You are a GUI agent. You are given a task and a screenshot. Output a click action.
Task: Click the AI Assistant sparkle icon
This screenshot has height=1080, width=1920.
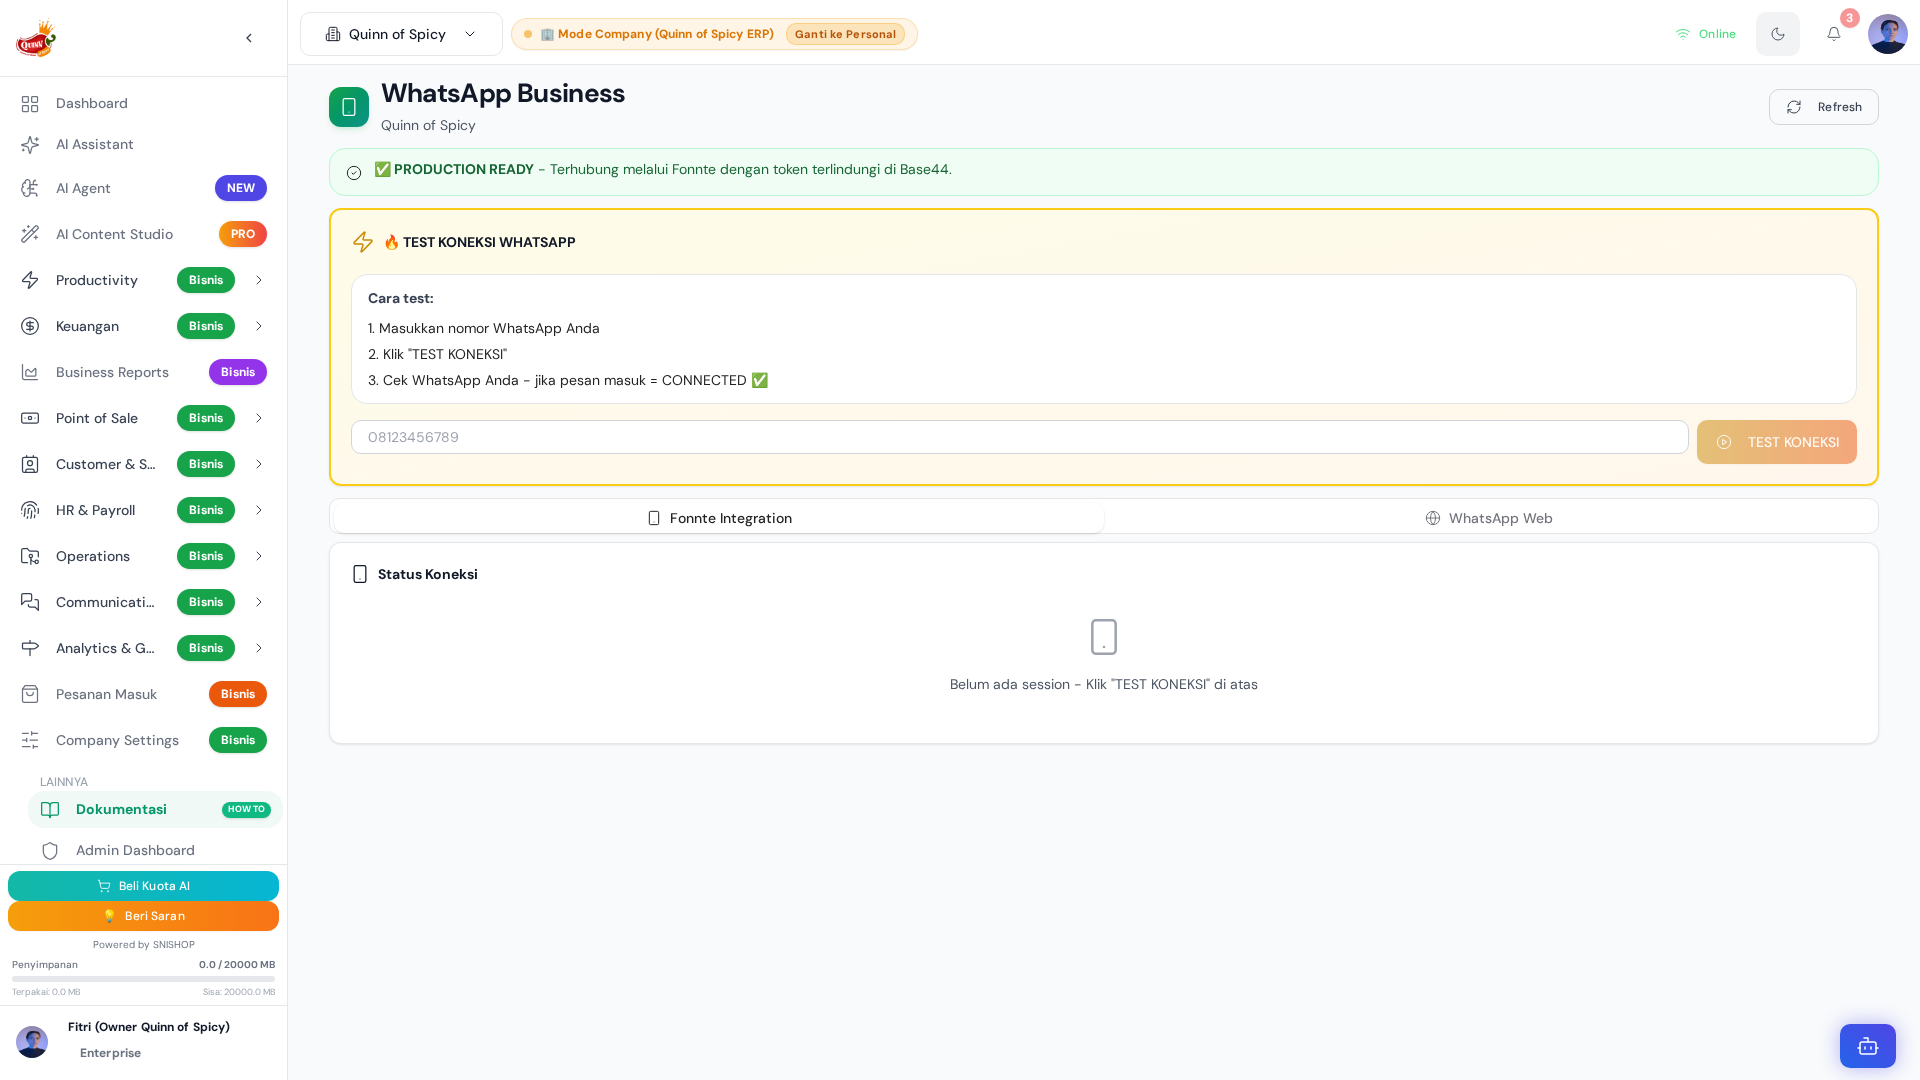[x=30, y=144]
